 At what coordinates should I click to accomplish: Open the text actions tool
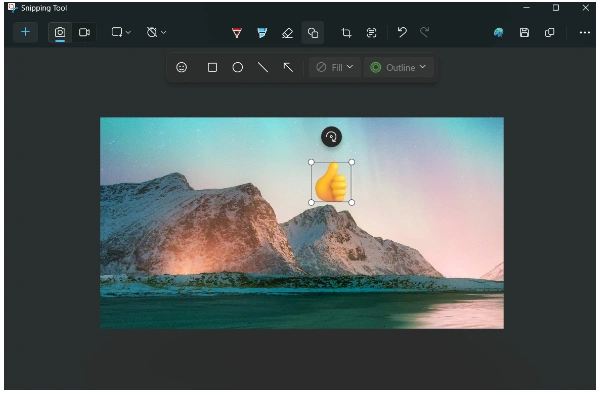[x=372, y=33]
